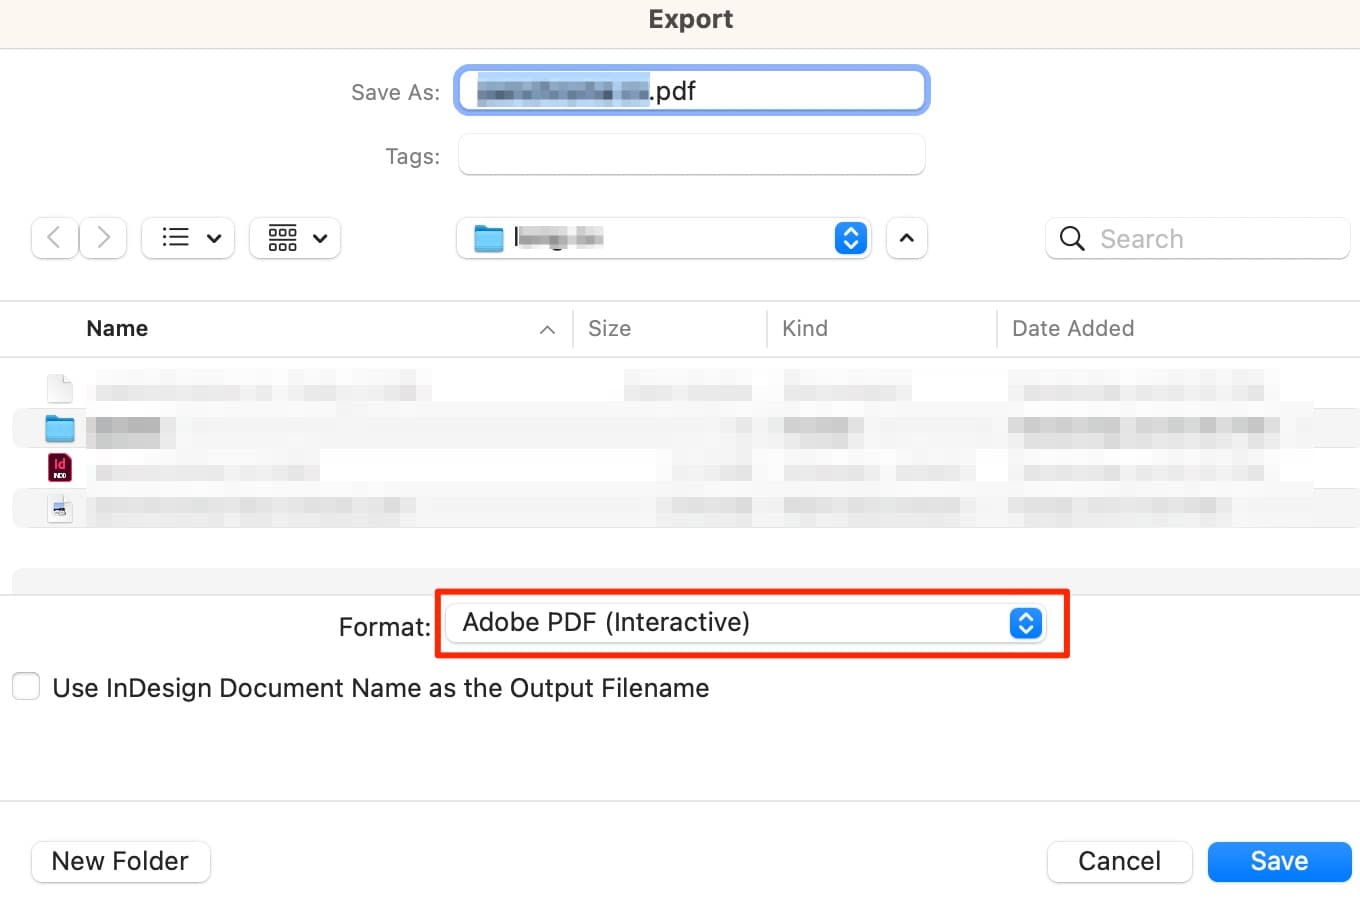Click the back navigation arrow

tap(54, 238)
